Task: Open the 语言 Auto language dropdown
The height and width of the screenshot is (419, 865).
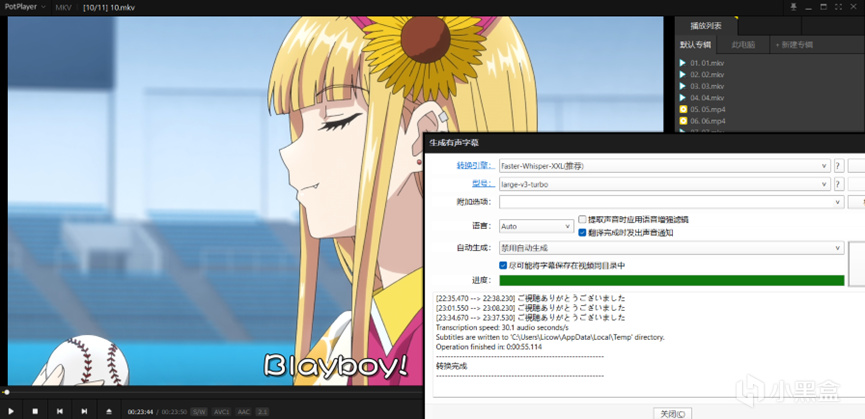Action: (536, 227)
